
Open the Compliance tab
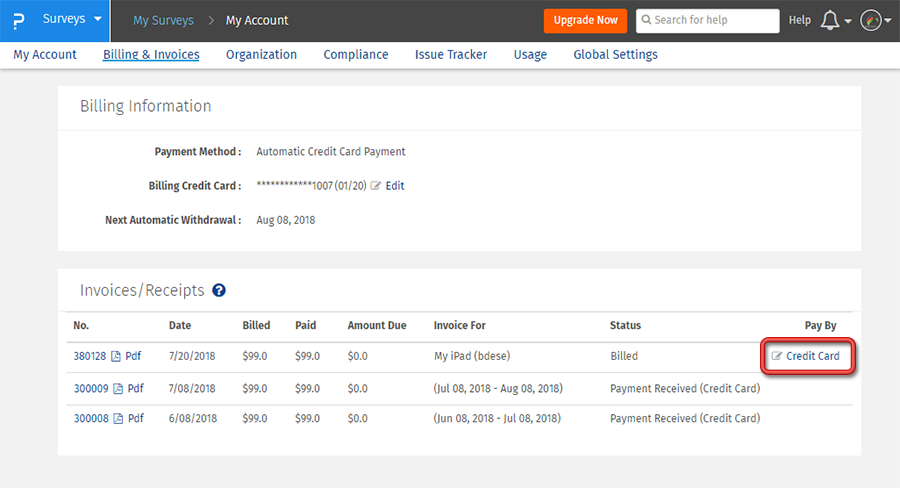355,55
